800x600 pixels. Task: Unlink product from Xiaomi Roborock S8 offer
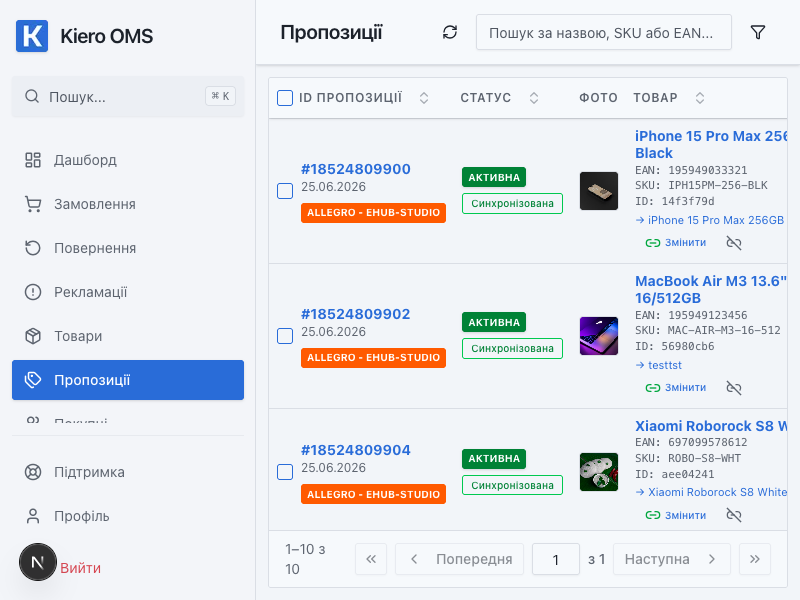point(734,515)
